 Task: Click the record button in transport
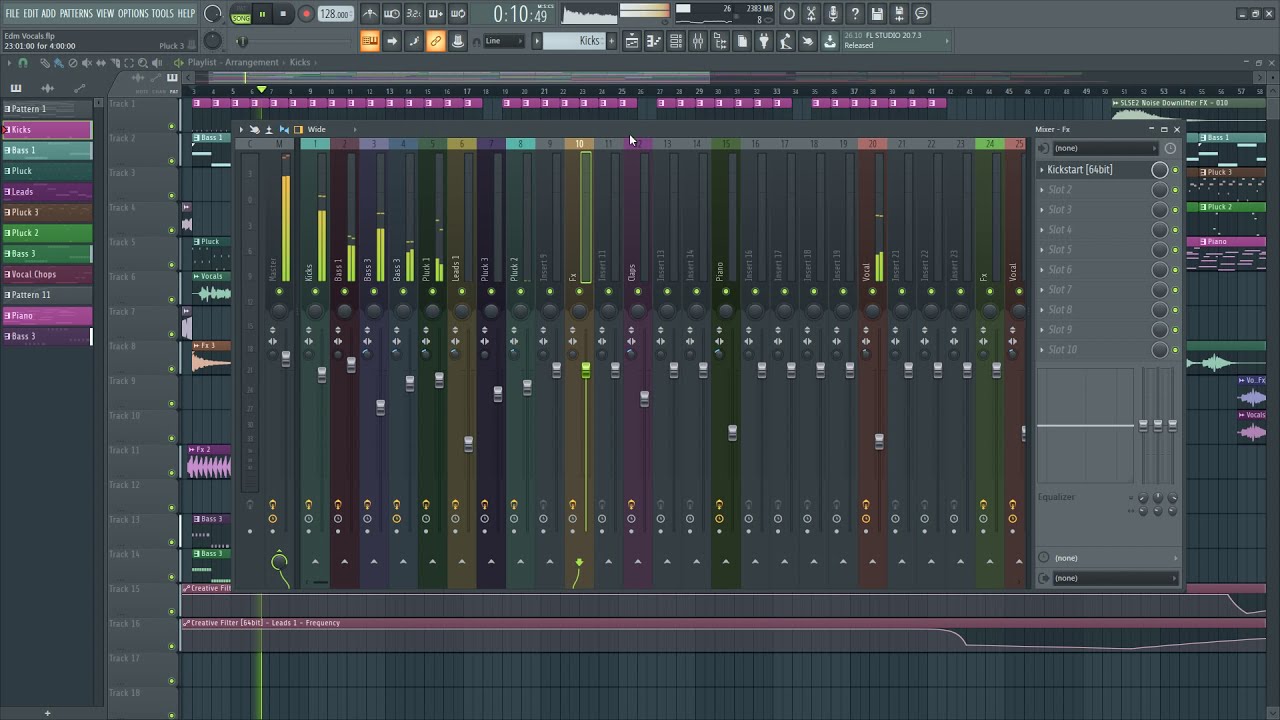306,14
